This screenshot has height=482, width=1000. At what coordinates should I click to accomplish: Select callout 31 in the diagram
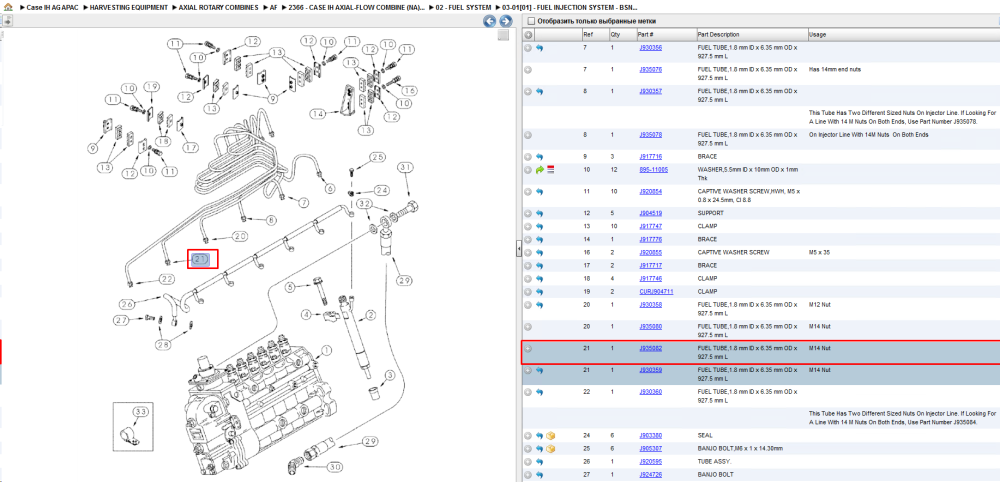tap(406, 167)
